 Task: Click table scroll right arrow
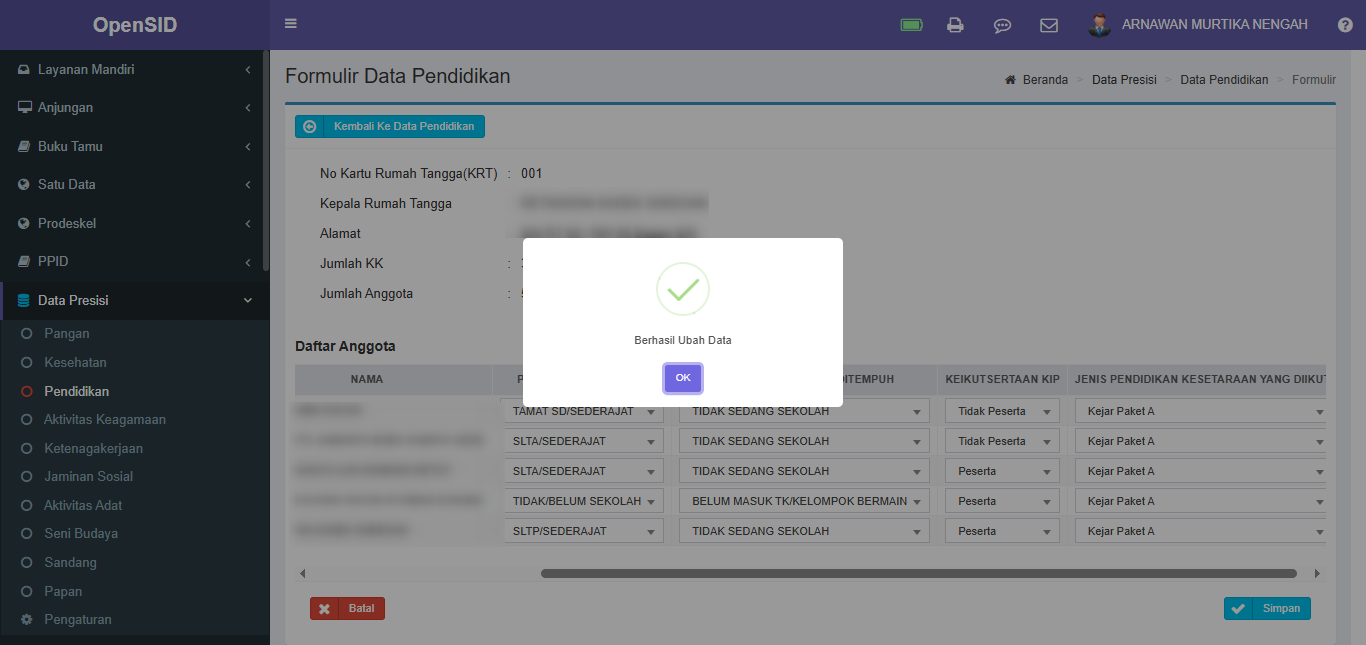(1318, 574)
